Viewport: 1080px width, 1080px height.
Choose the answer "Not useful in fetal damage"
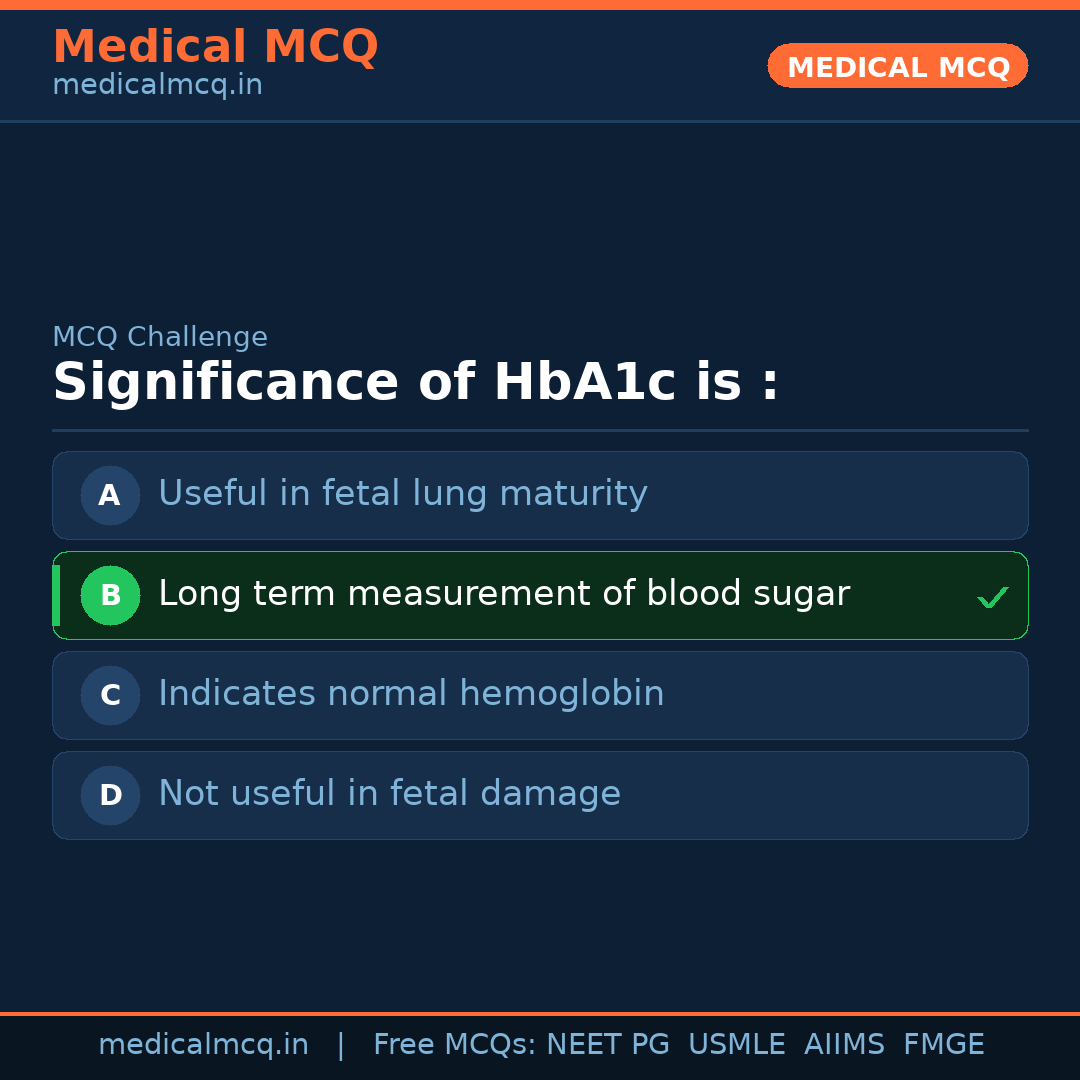click(x=389, y=794)
